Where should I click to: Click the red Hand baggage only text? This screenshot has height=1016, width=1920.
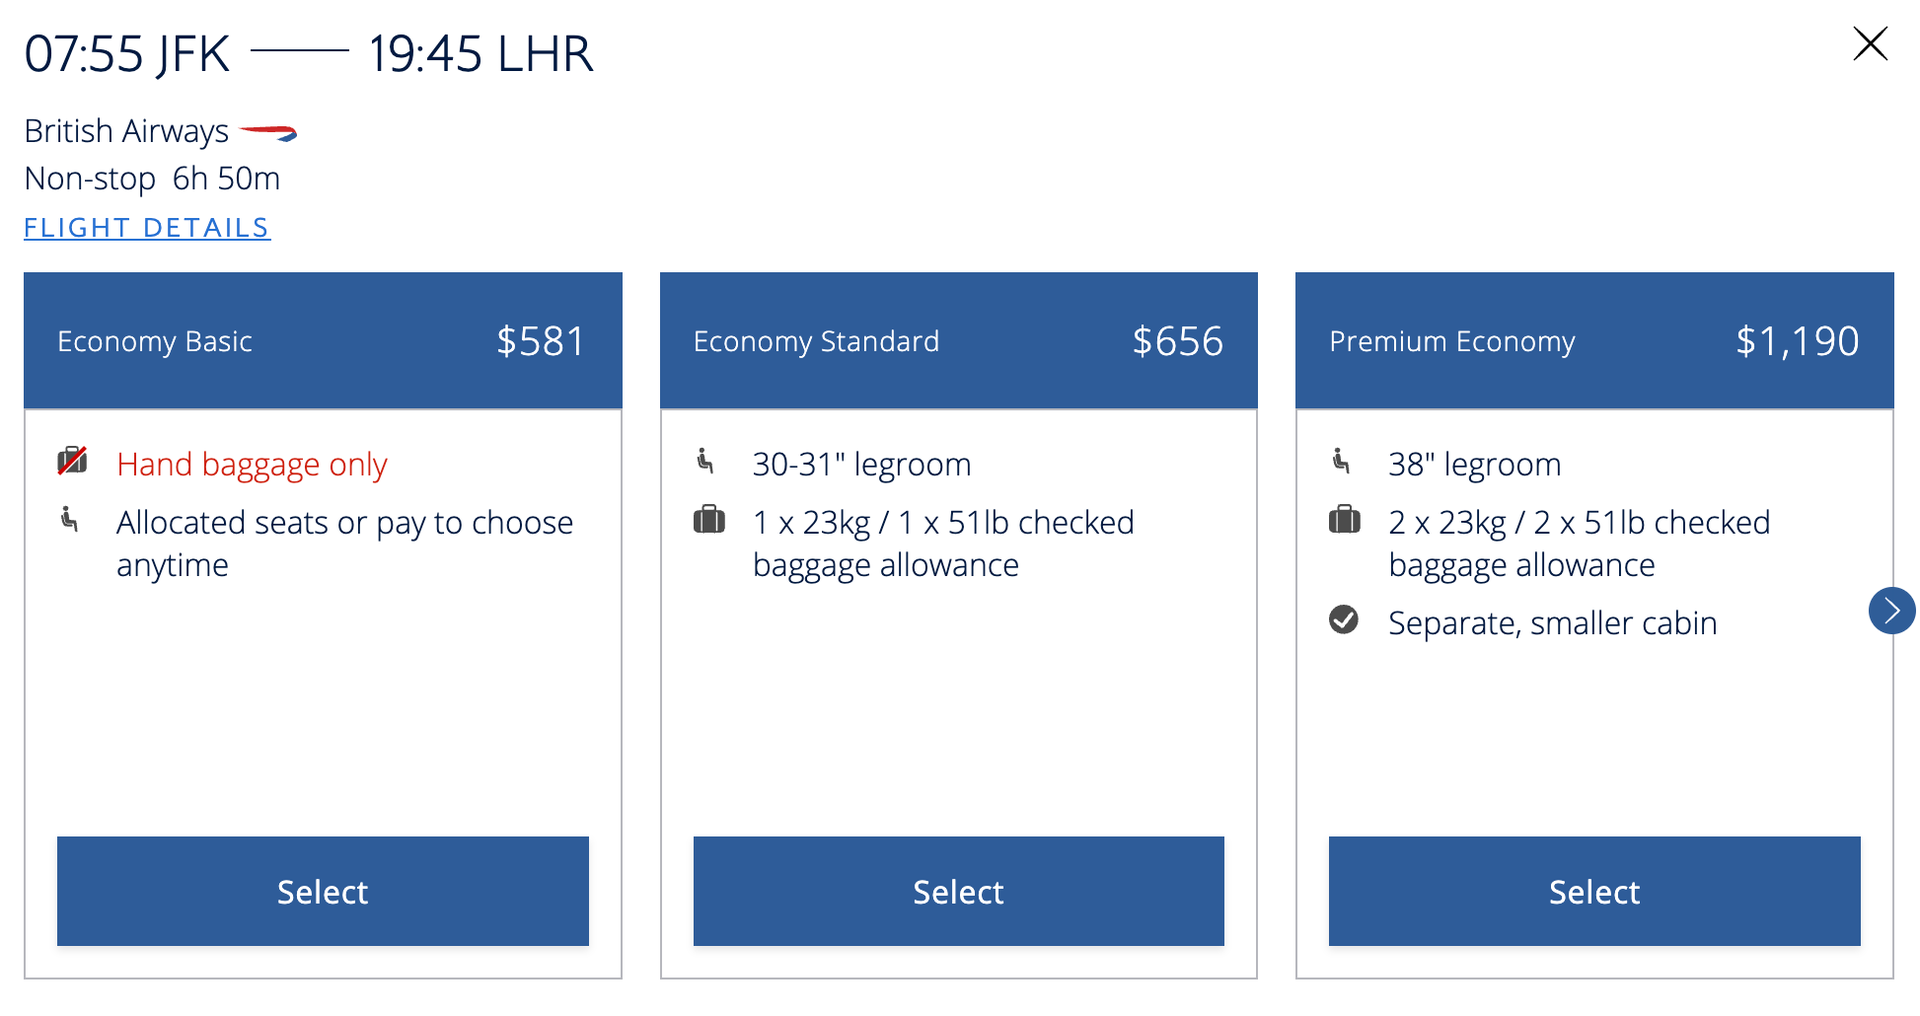click(x=252, y=465)
